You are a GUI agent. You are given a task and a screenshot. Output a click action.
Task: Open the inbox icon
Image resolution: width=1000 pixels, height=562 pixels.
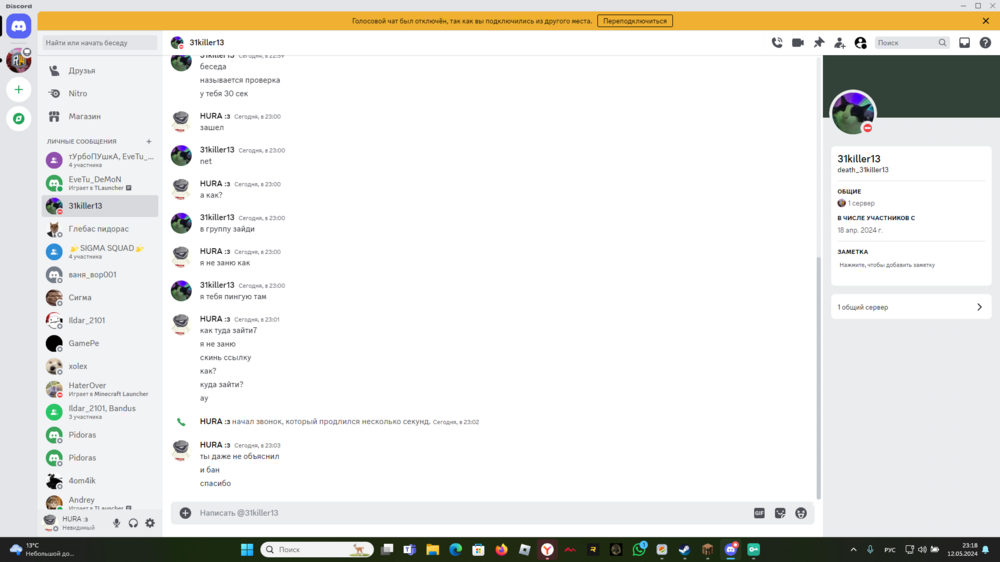[x=964, y=43]
